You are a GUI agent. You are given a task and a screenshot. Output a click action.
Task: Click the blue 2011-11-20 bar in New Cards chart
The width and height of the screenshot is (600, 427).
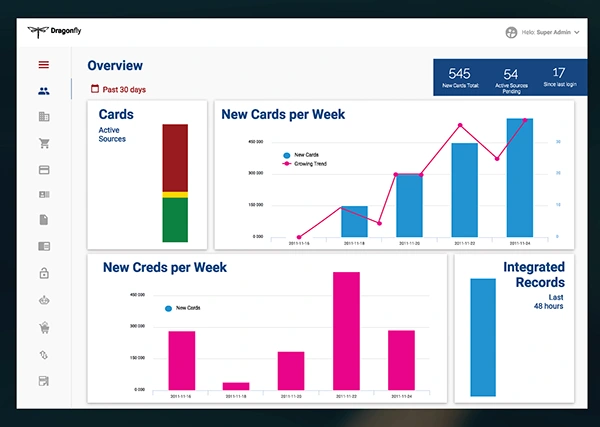coord(409,205)
